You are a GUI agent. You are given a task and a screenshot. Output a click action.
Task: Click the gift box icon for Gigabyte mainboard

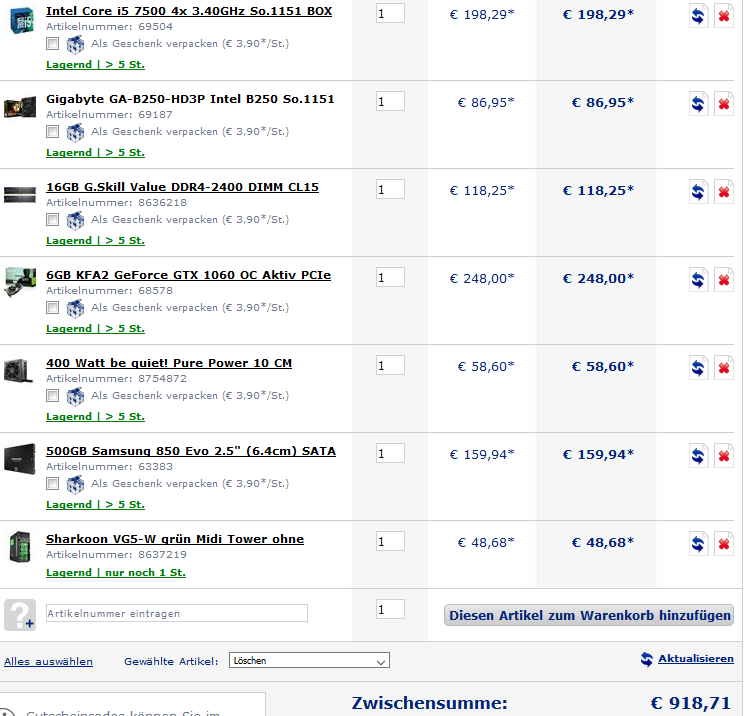click(75, 133)
